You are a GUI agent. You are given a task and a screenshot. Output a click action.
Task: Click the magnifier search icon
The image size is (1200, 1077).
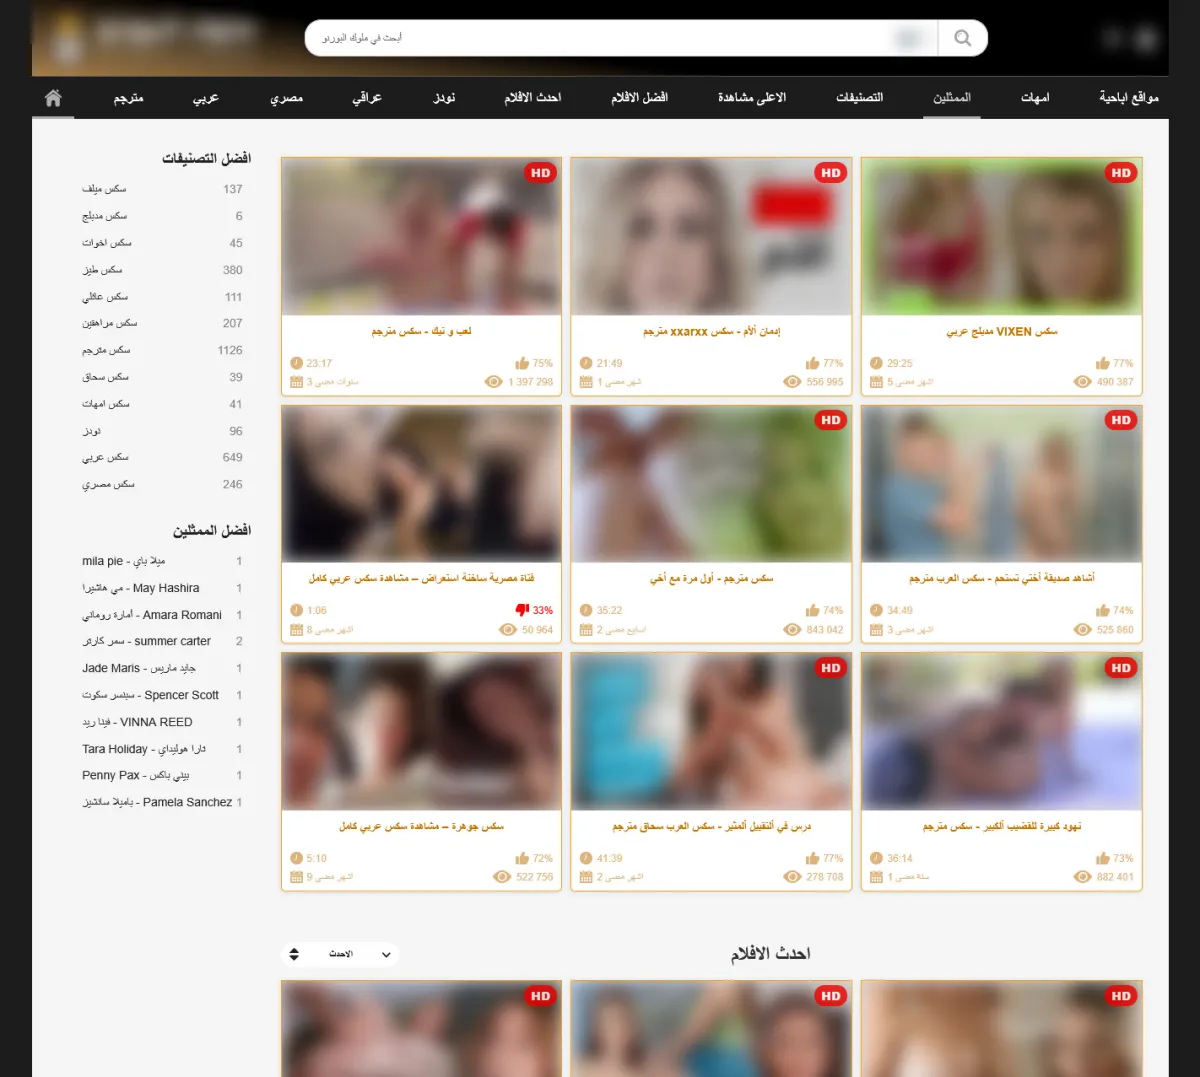(x=962, y=38)
